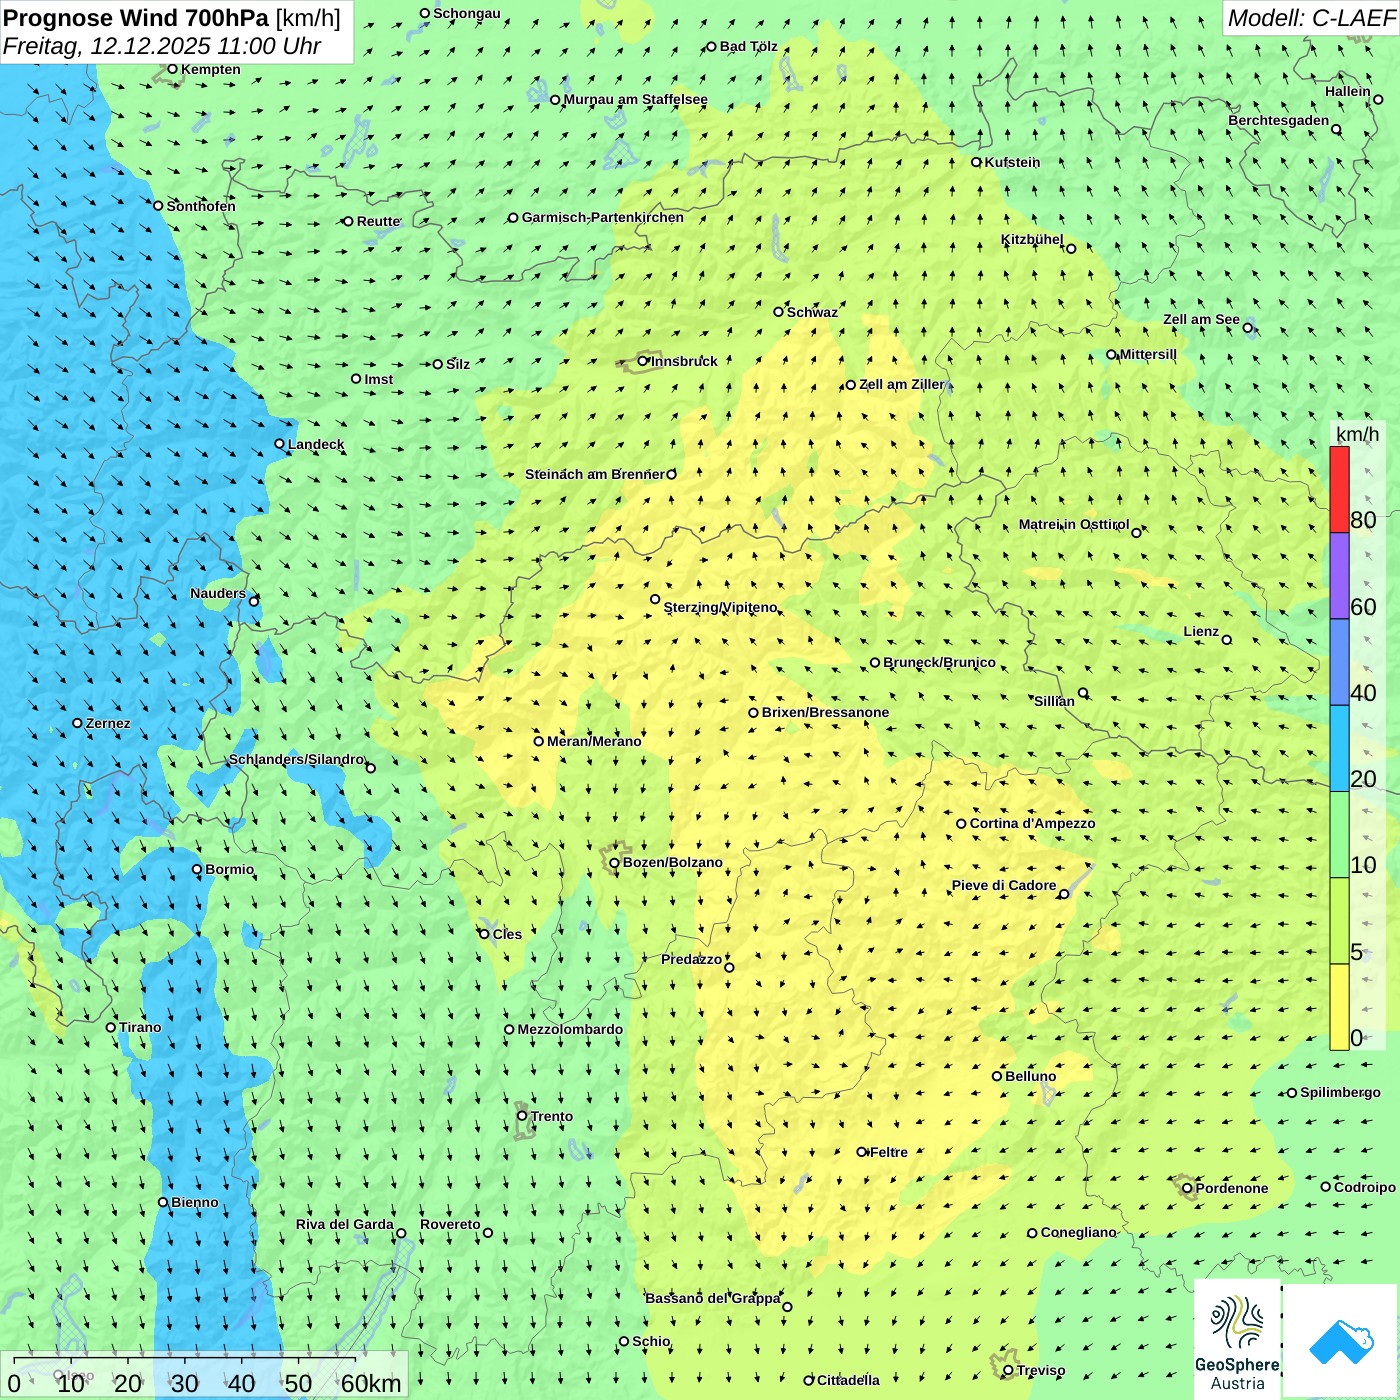Click the GeoSphere Austria logo
The height and width of the screenshot is (1400, 1400).
tap(1237, 1341)
